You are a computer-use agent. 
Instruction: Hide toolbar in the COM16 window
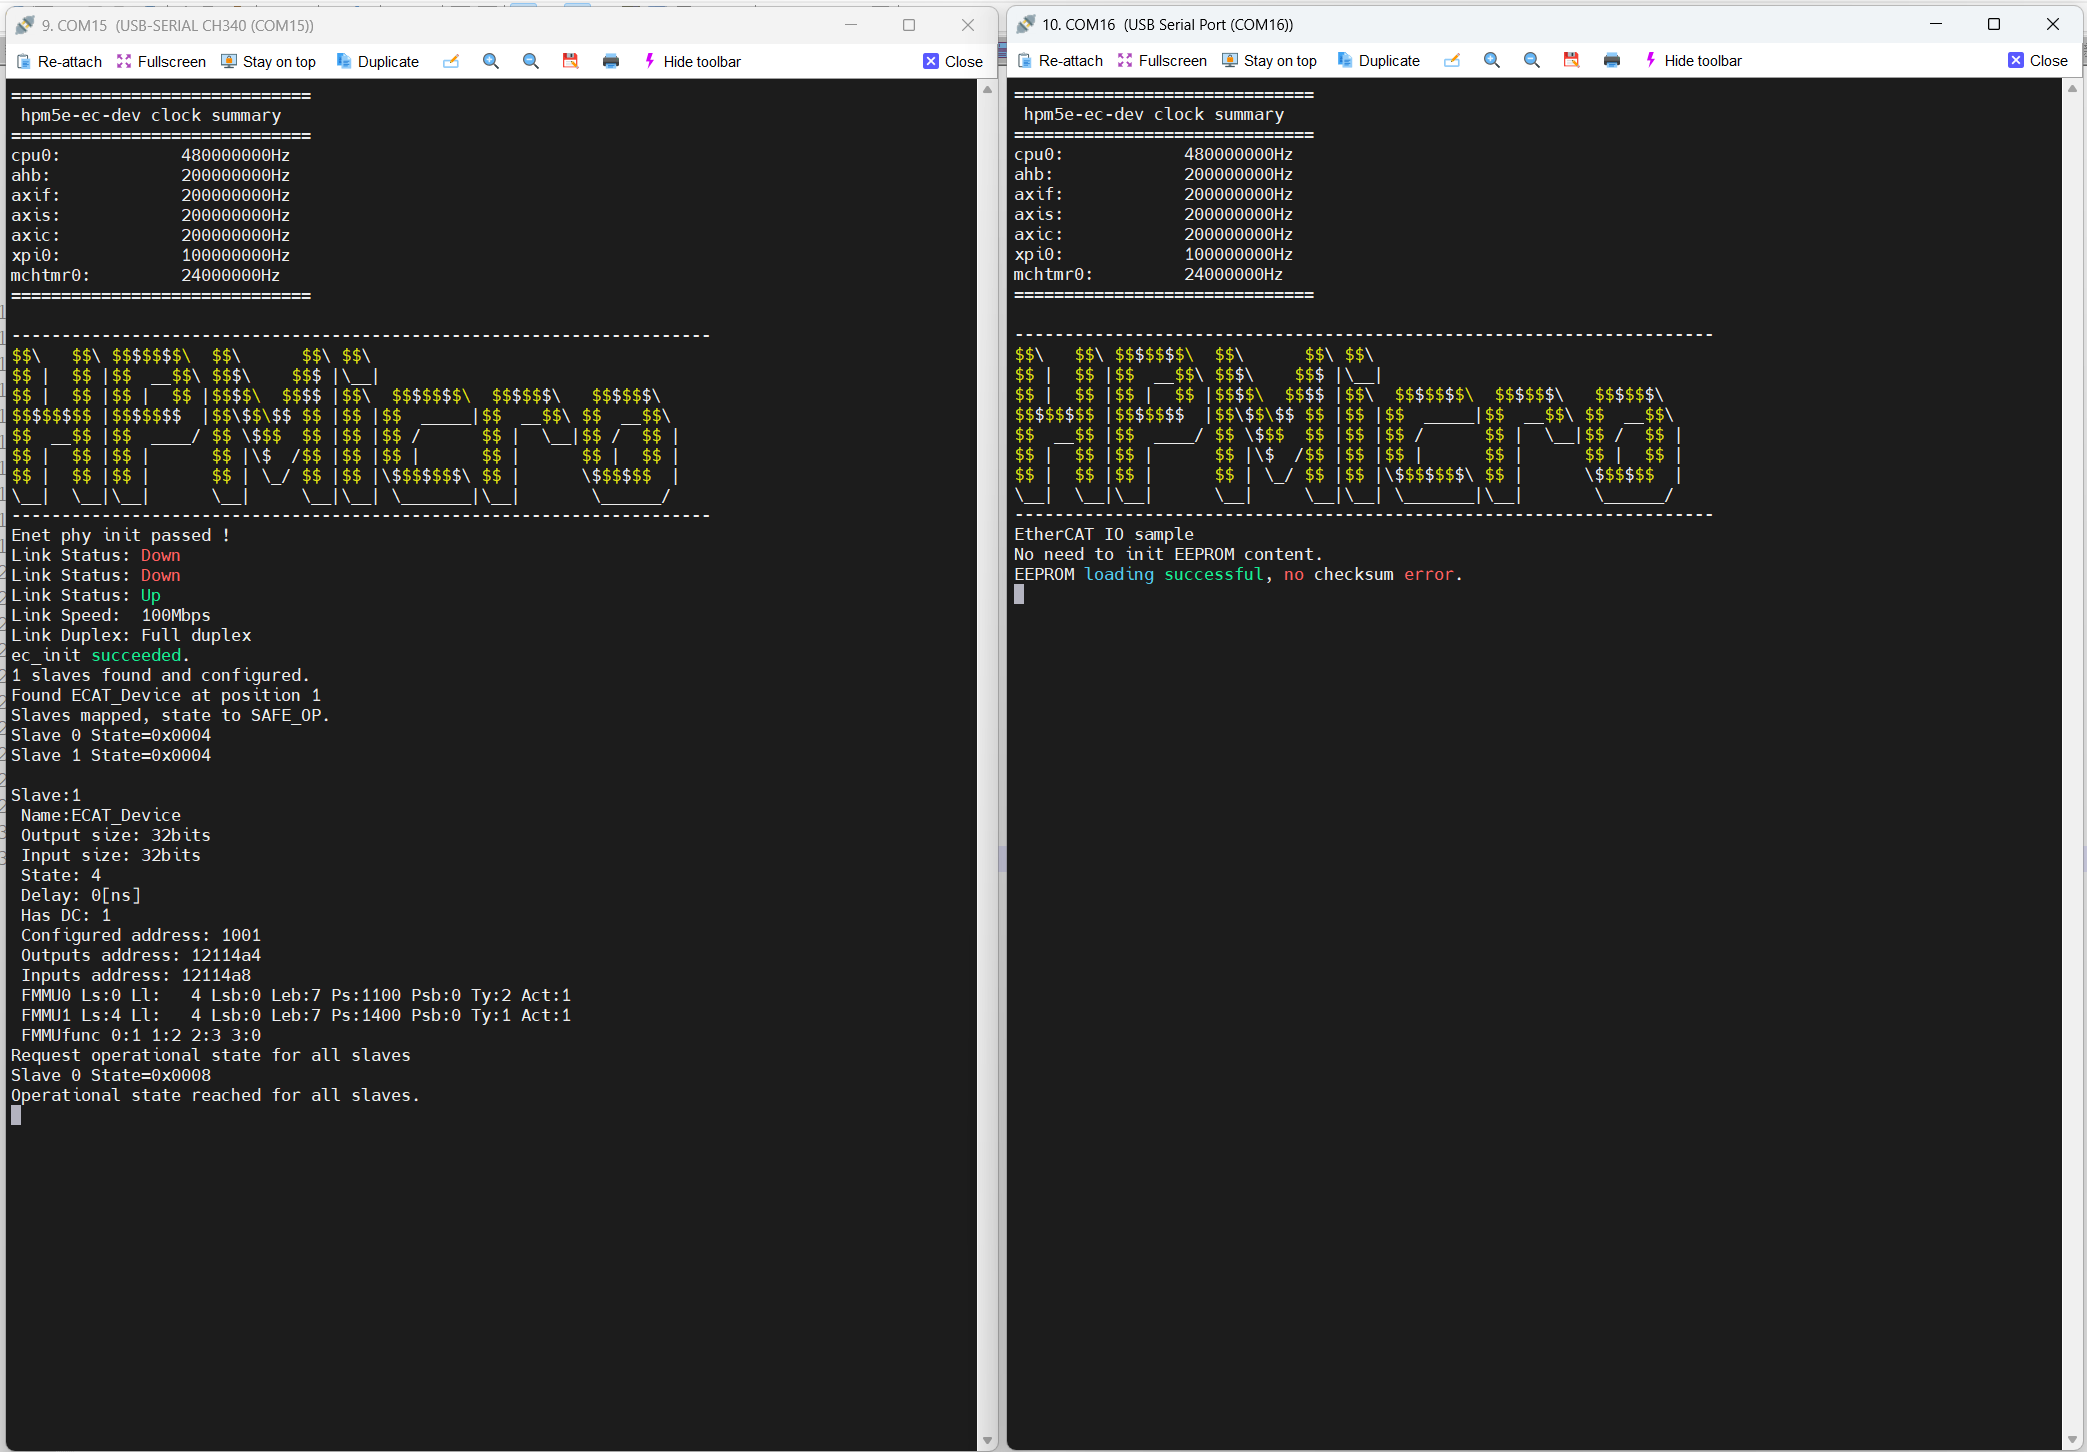click(x=1692, y=60)
